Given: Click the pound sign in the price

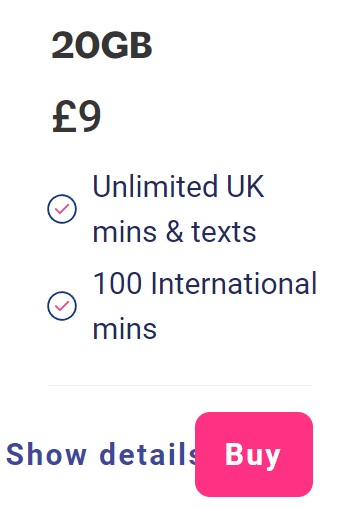Looking at the screenshot, I should (x=64, y=117).
